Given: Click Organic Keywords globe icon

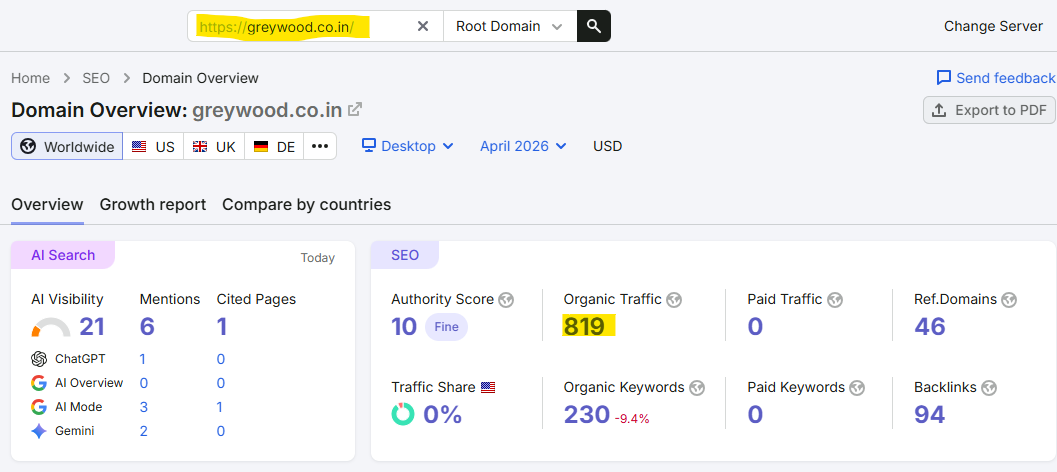Looking at the screenshot, I should (x=697, y=388).
